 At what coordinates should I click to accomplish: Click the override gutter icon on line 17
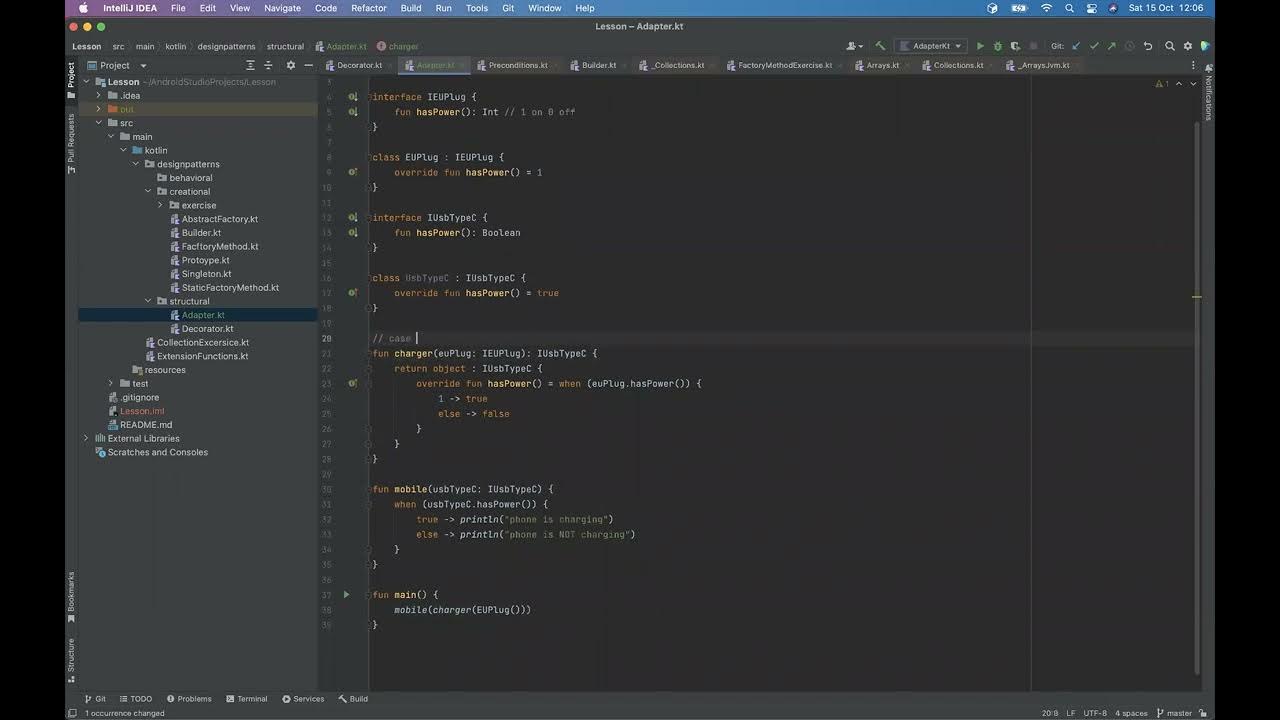click(352, 293)
